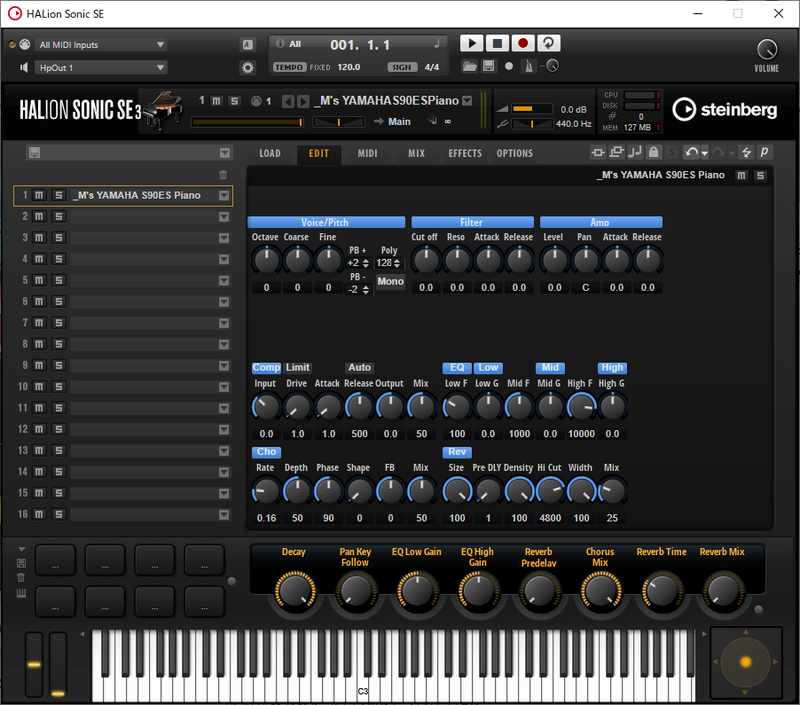Open slot 3 load dropdown arrow
Viewport: 800px width, 705px height.
click(223, 238)
